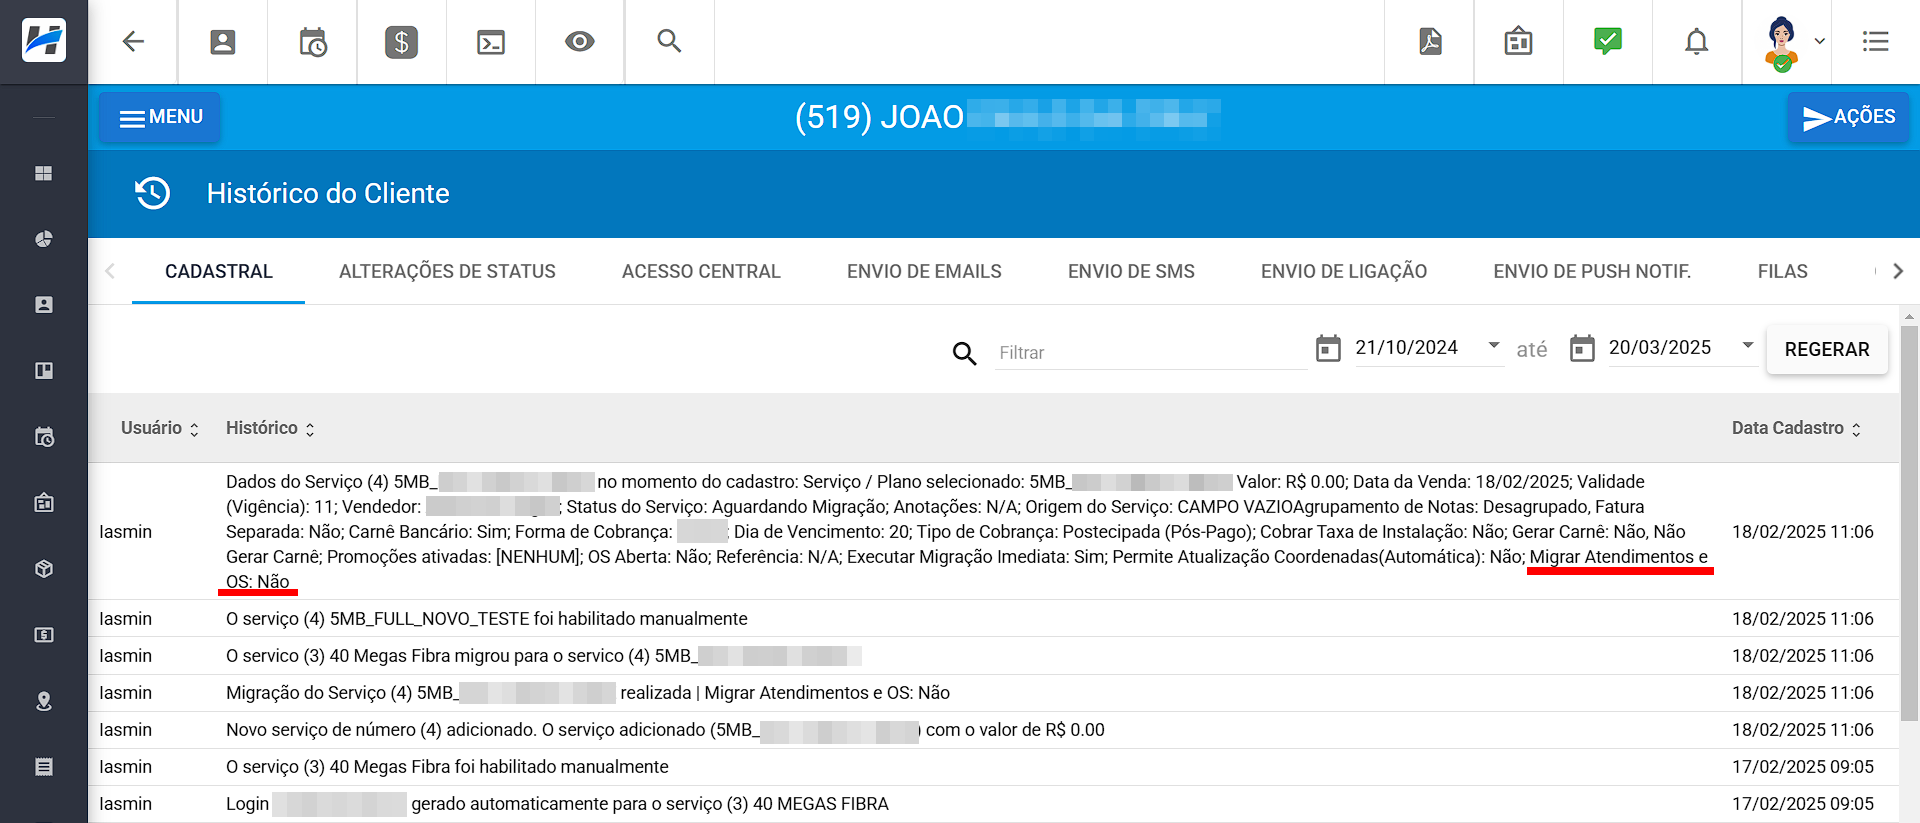Open the MENU button
Viewport: 1920px width, 823px height.
click(160, 117)
